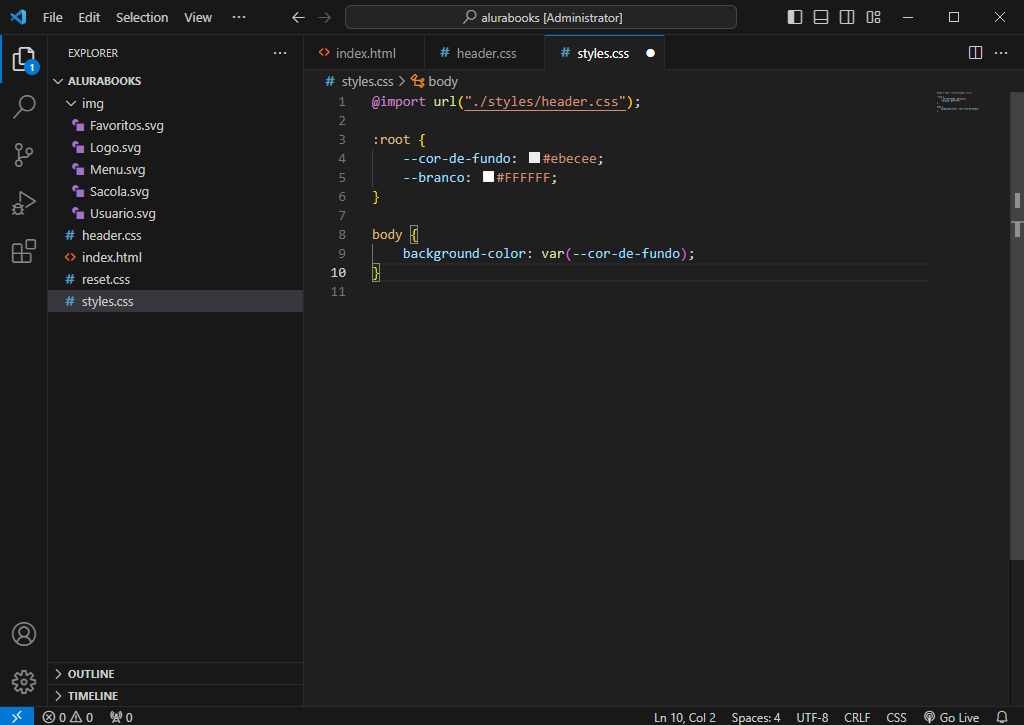Open Favoritos.svg in the explorer
The image size is (1024, 725).
175,125
